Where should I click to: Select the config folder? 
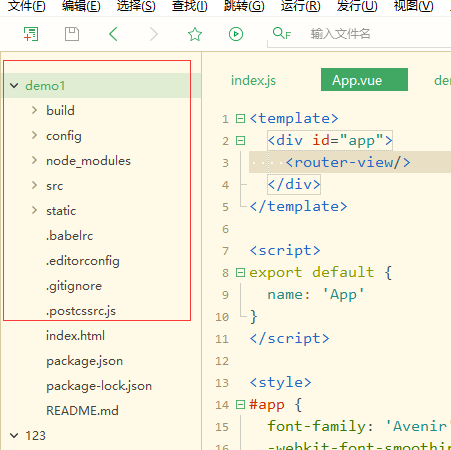(x=64, y=136)
